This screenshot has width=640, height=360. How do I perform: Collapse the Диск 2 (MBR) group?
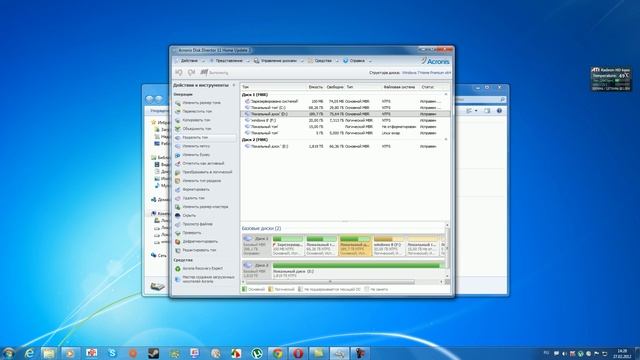(446, 140)
